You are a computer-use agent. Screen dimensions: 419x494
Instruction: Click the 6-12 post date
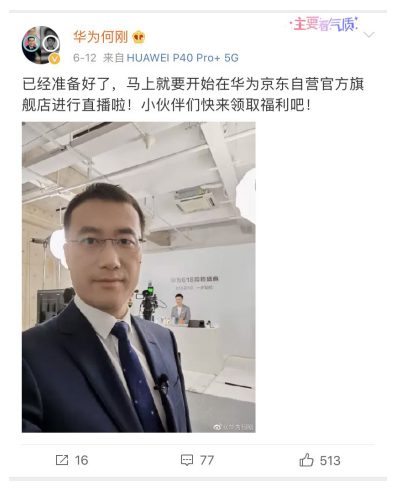[x=85, y=58]
